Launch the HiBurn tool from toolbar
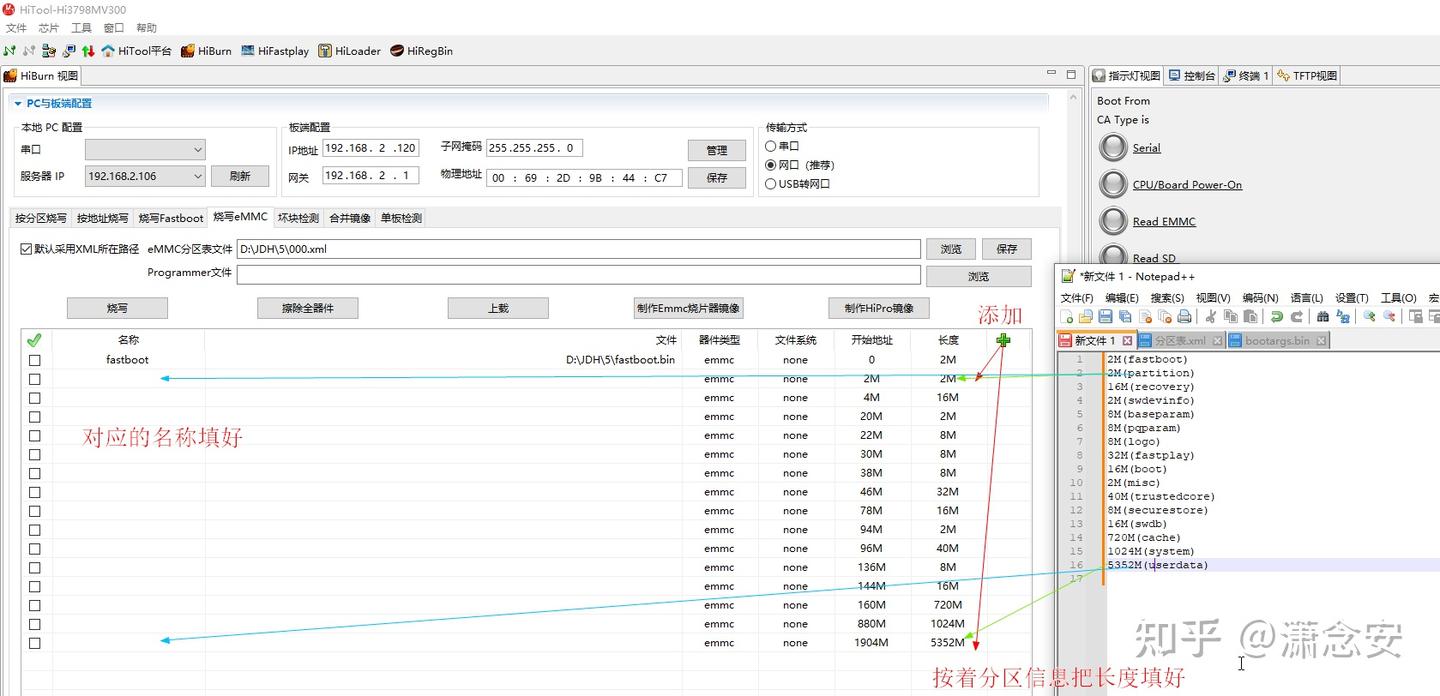Viewport: 1440px width, 696px height. click(206, 51)
